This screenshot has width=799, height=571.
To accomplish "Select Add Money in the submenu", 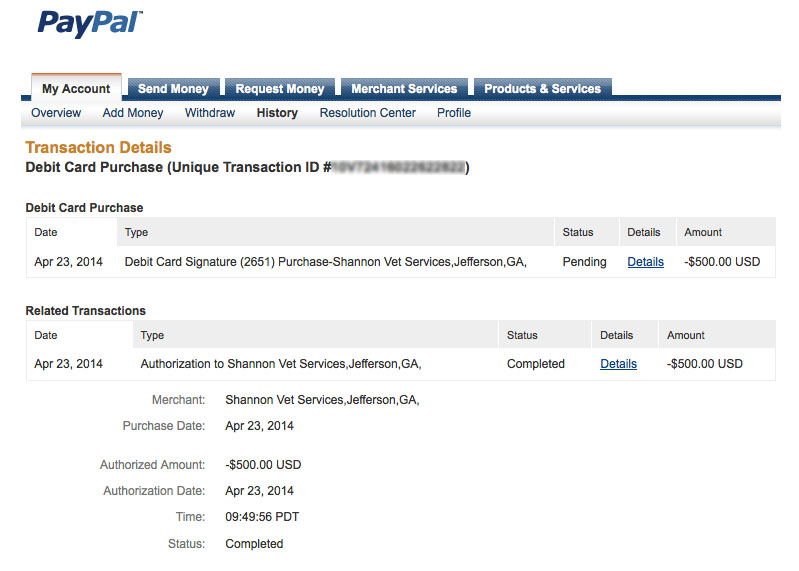I will pos(133,113).
